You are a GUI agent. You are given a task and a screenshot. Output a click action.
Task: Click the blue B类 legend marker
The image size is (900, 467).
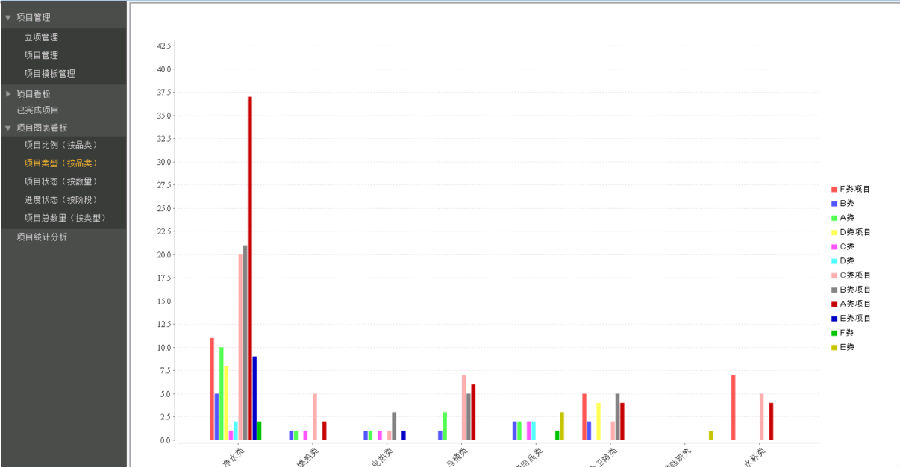pyautogui.click(x=834, y=203)
